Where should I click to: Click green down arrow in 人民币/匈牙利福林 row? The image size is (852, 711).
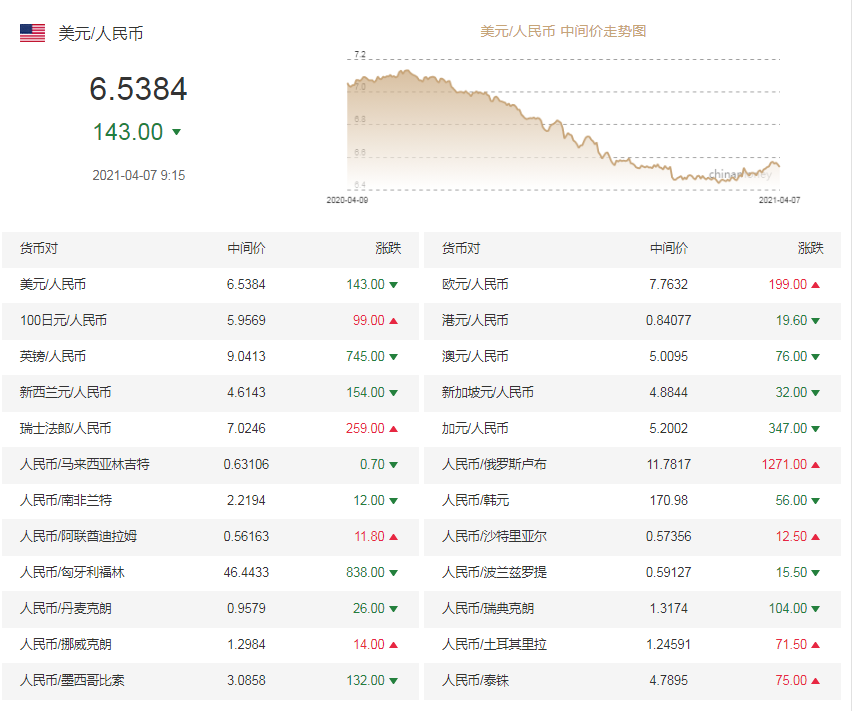pos(394,573)
